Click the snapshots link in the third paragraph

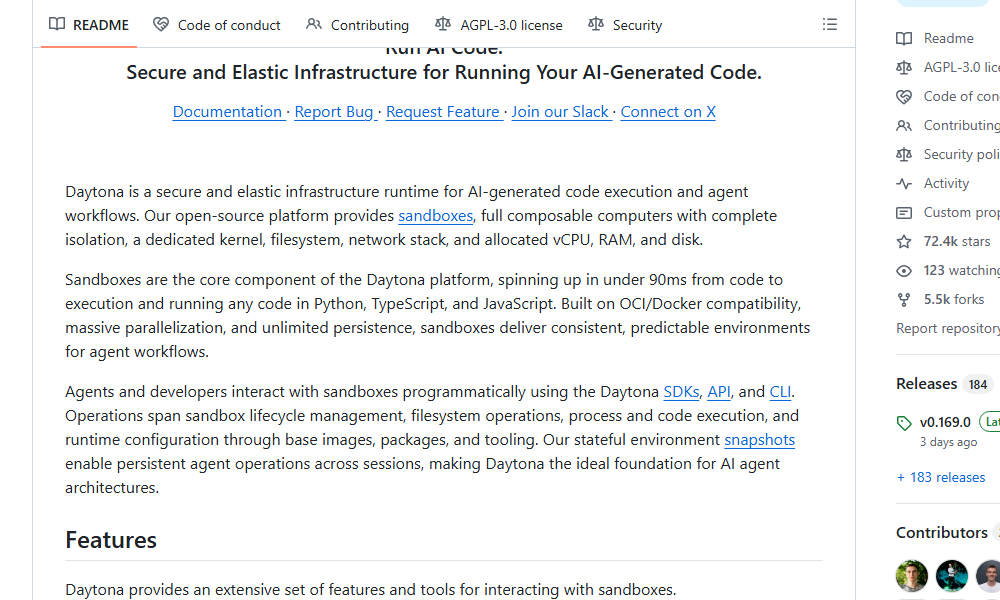tap(759, 439)
